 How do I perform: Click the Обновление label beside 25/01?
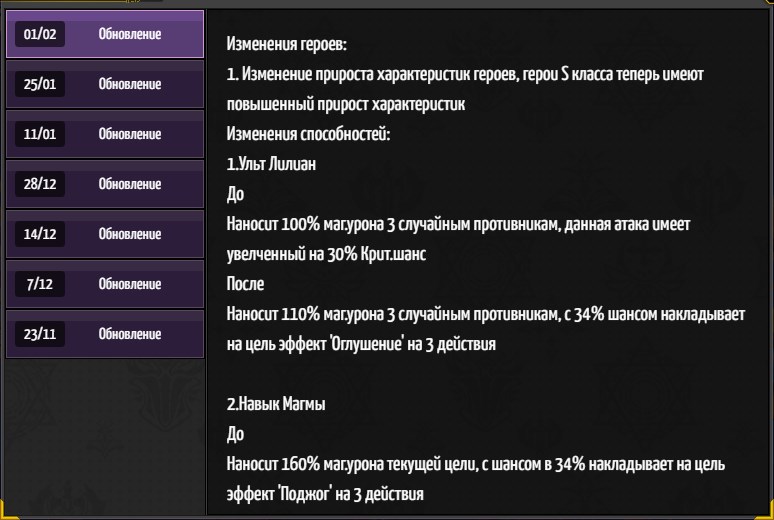click(x=130, y=84)
